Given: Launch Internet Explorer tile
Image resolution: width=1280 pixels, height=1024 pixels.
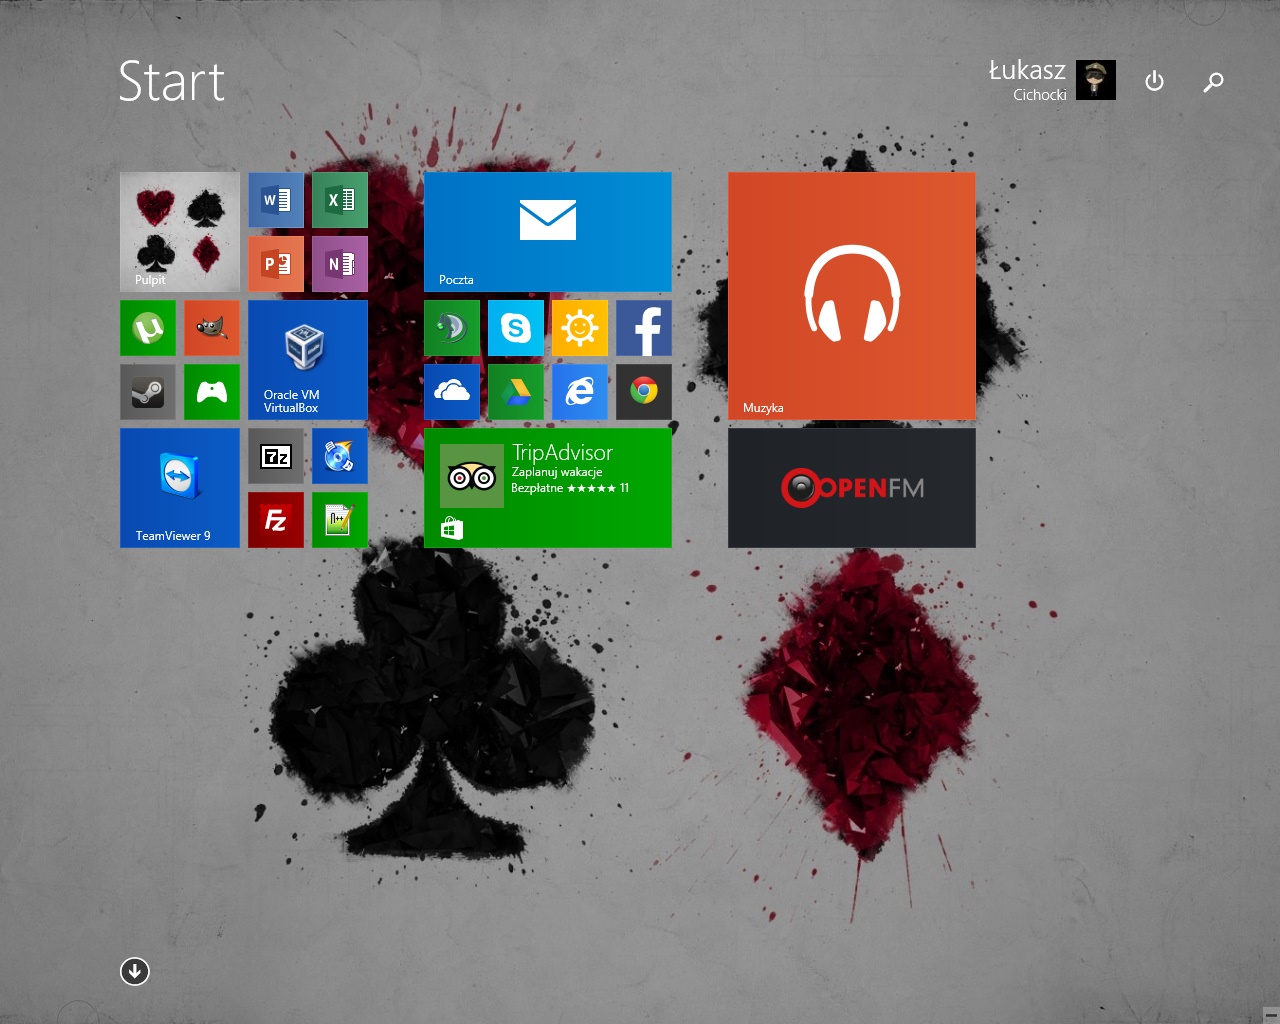Looking at the screenshot, I should 580,392.
